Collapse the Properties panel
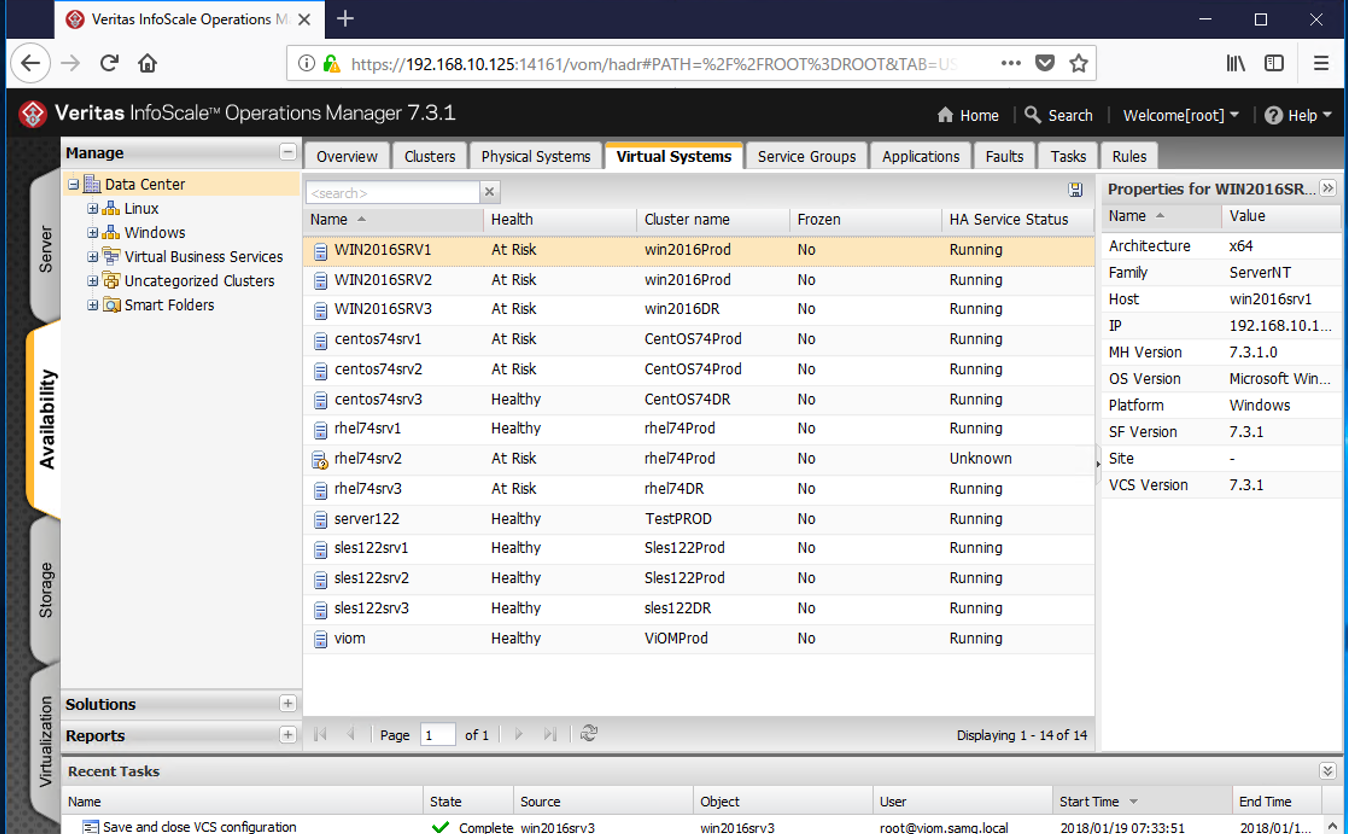Screen dimensions: 1348x834 (x=1328, y=188)
